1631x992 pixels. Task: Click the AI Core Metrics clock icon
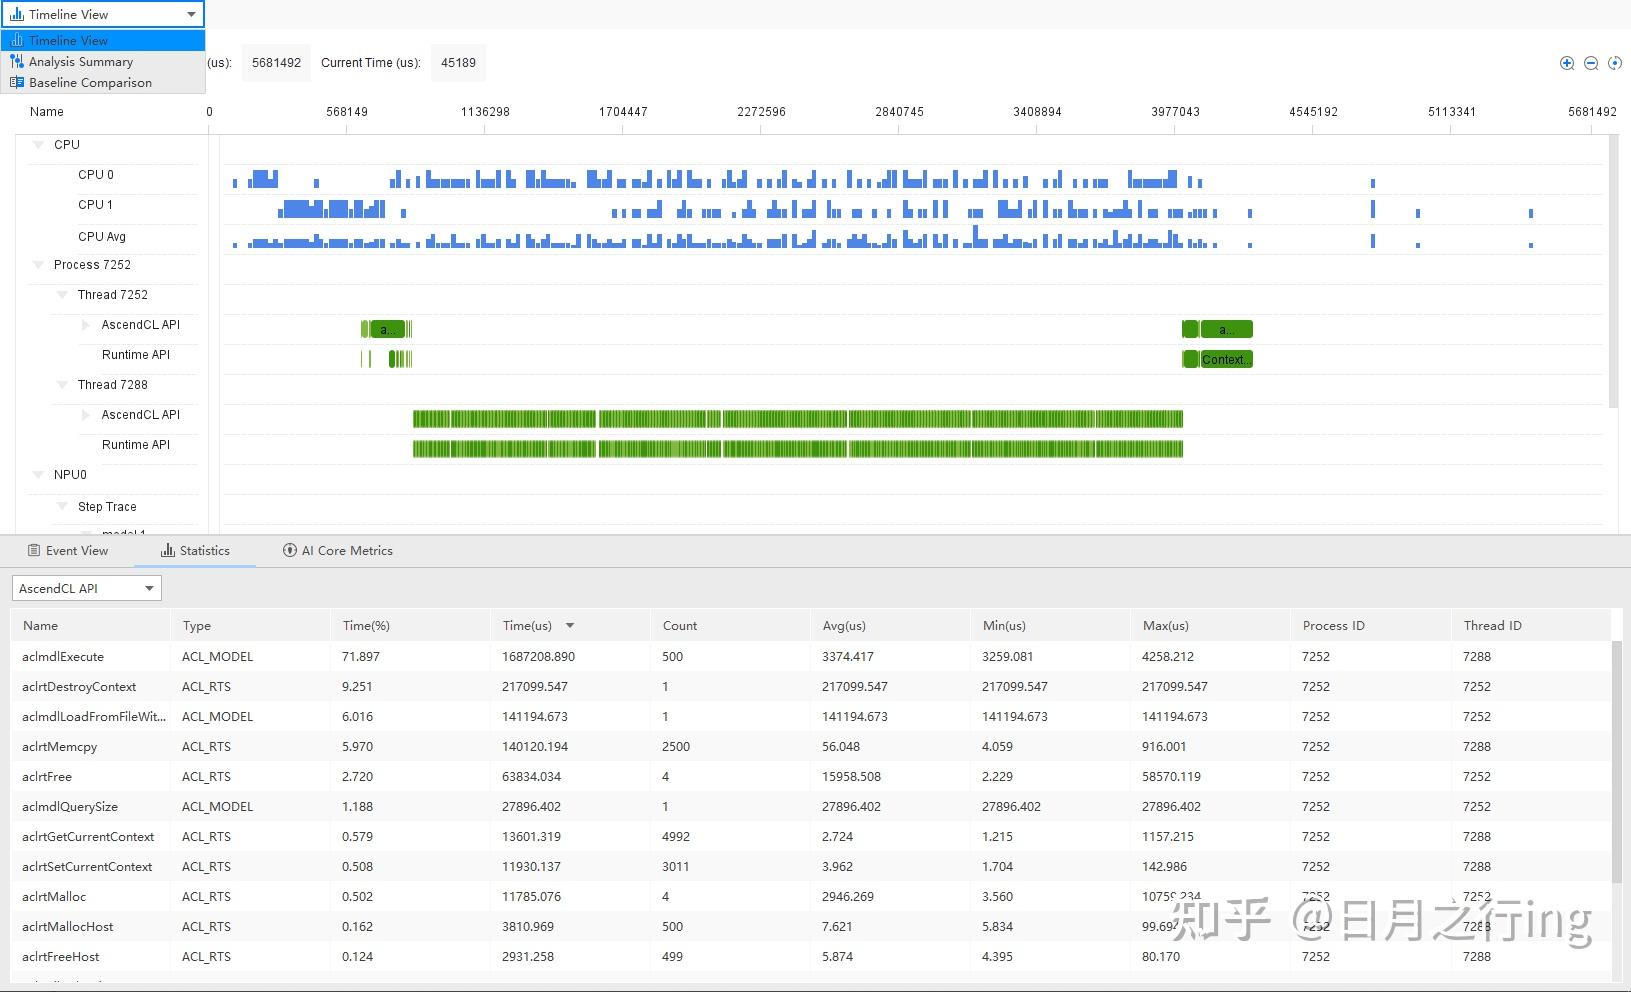(x=288, y=550)
